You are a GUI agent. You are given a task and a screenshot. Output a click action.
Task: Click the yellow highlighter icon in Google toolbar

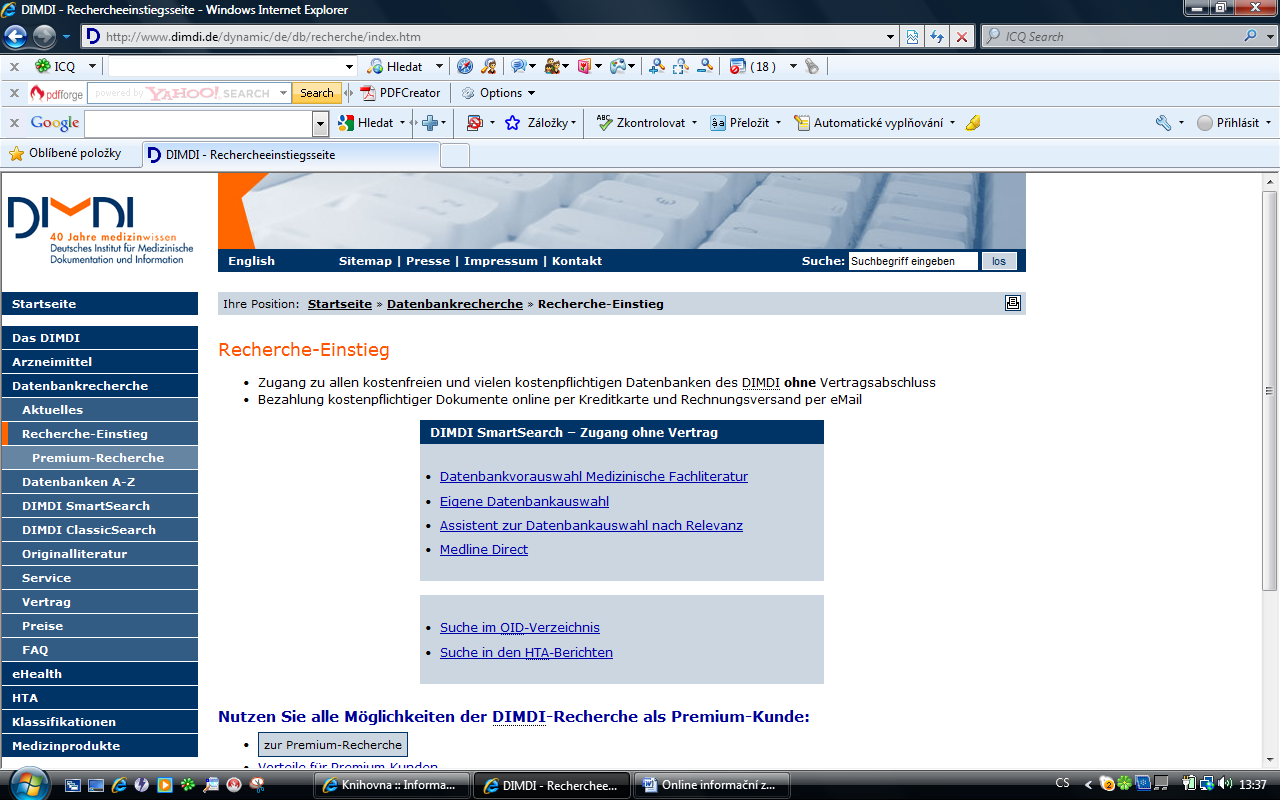pyautogui.click(x=973, y=123)
